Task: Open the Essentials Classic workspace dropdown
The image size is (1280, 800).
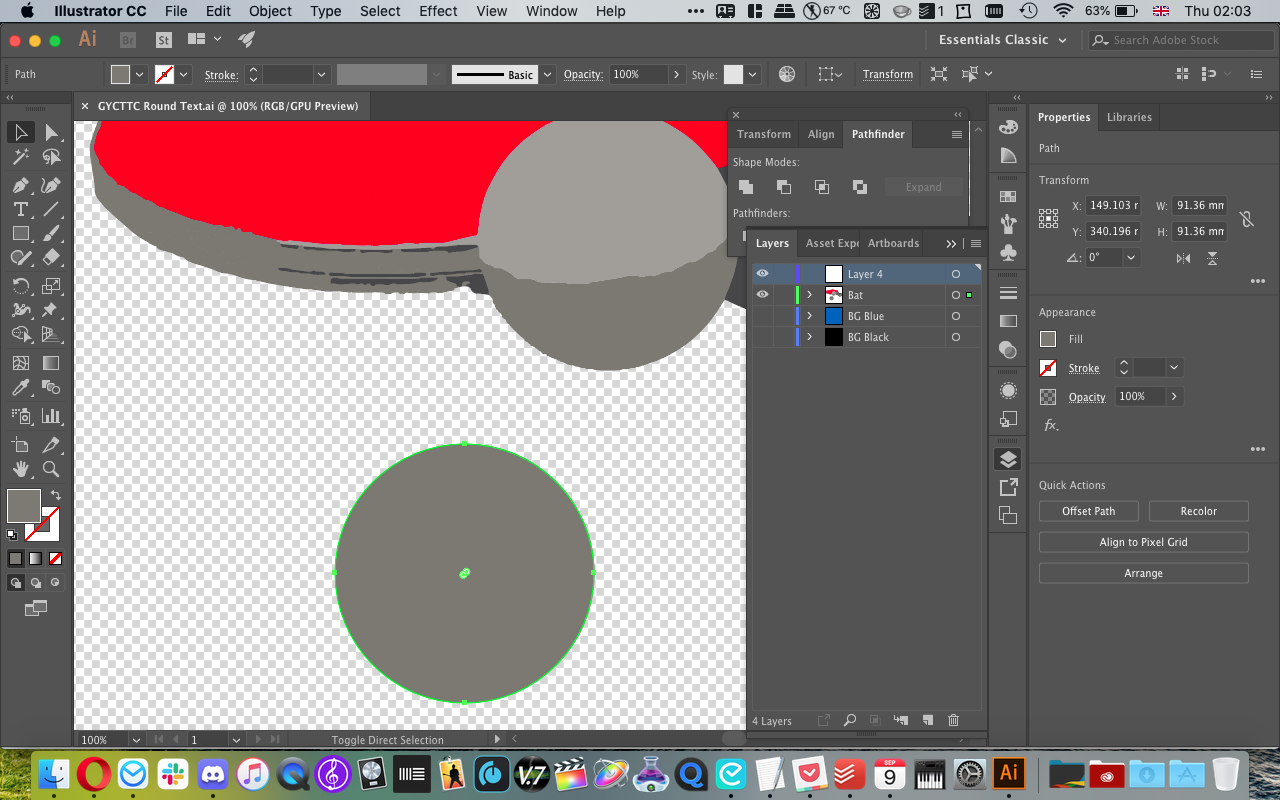Action: pyautogui.click(x=1002, y=40)
